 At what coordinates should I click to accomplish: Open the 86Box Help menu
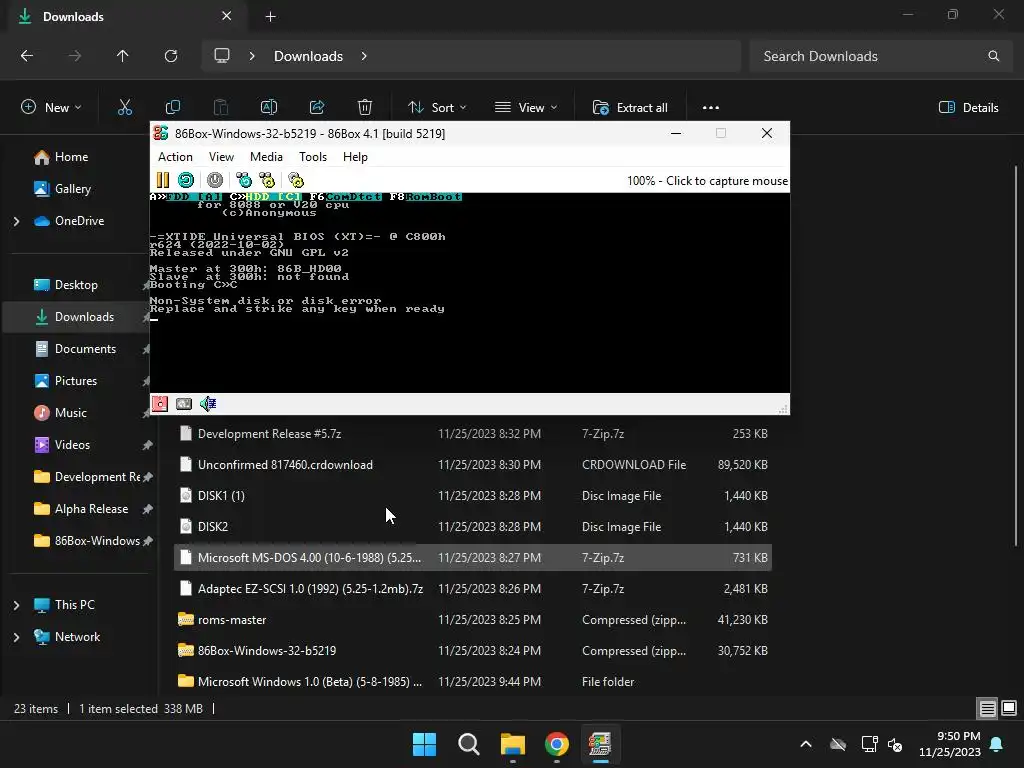pyautogui.click(x=355, y=157)
